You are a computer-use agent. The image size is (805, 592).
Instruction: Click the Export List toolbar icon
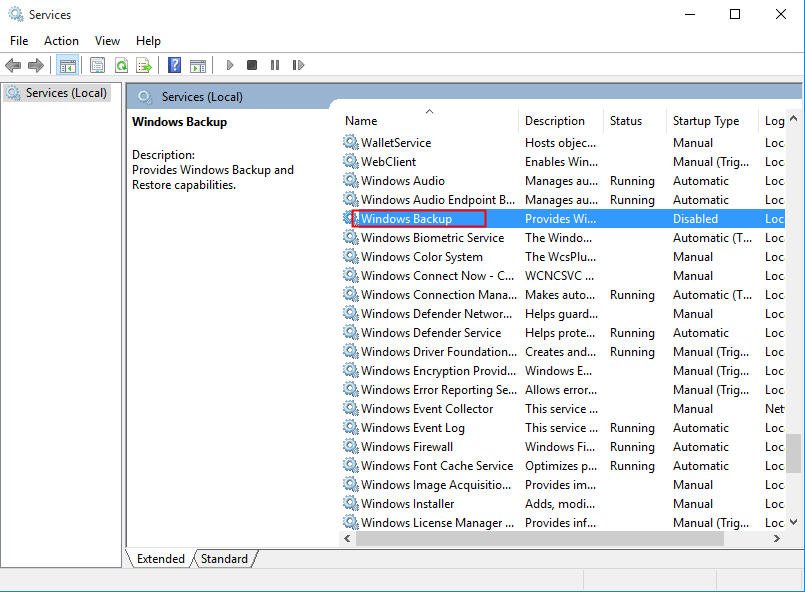click(144, 65)
